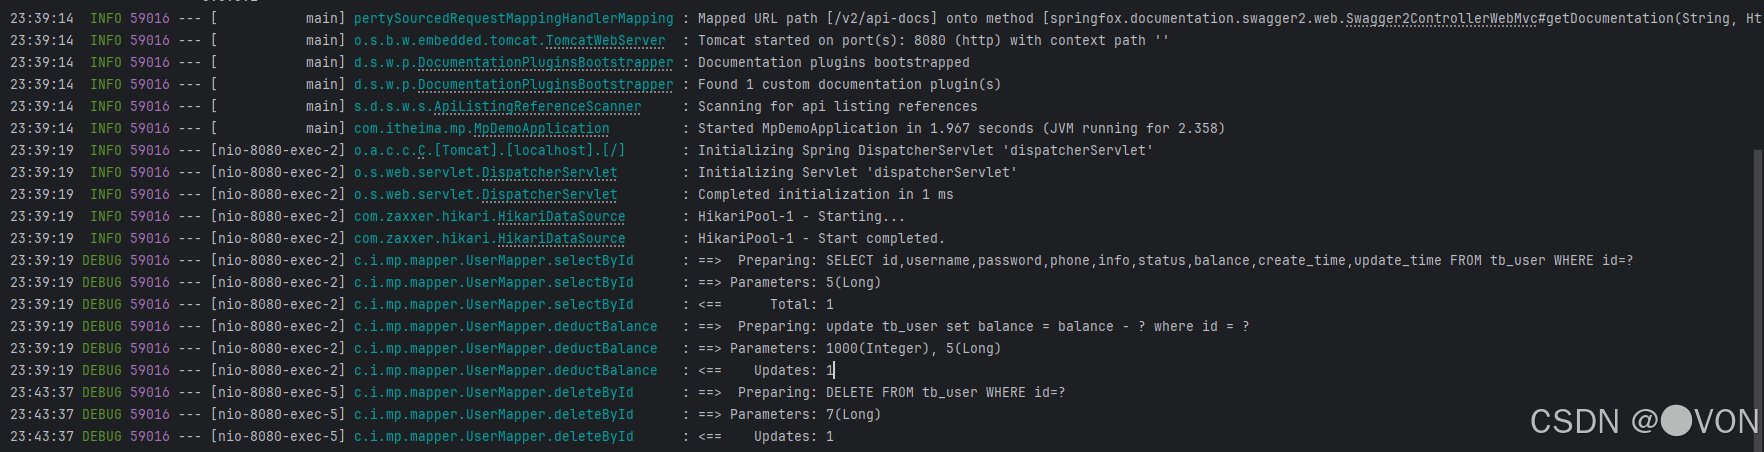
Task: Click the 'DELETE FROM tb_user WHERE id=?' statement
Action: click(x=945, y=393)
